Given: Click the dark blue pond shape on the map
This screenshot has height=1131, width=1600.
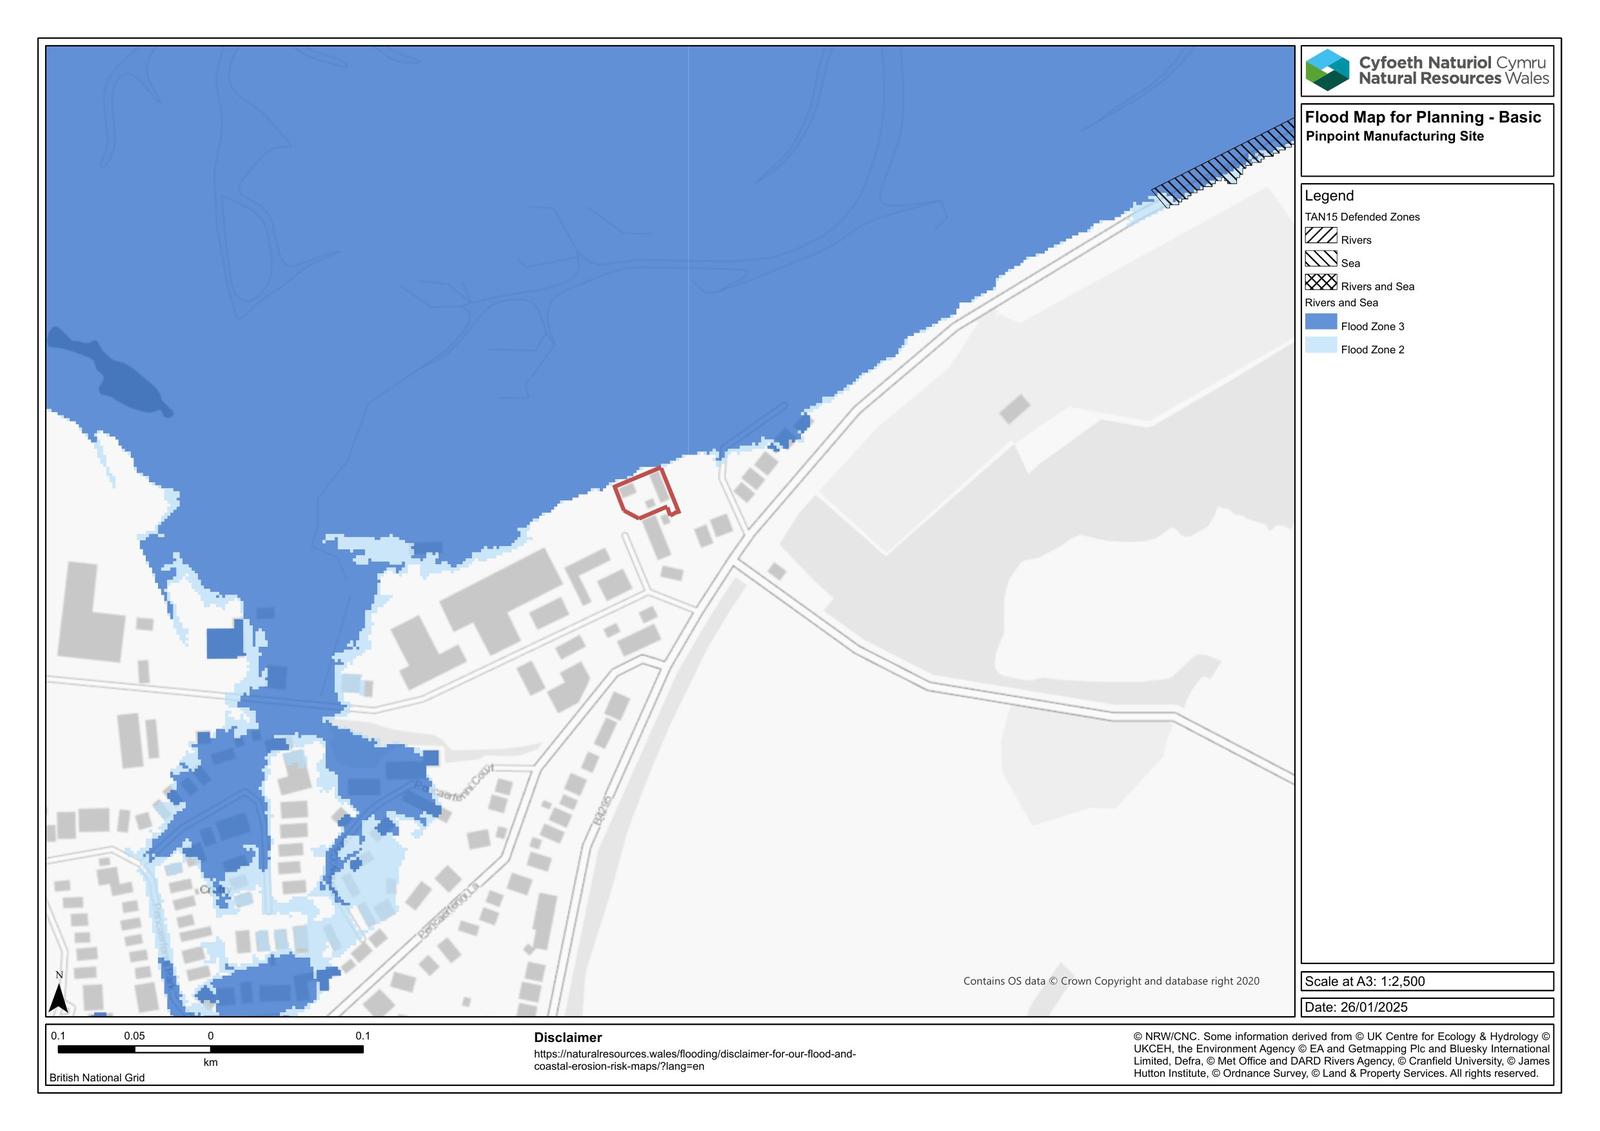Looking at the screenshot, I should [x=110, y=372].
